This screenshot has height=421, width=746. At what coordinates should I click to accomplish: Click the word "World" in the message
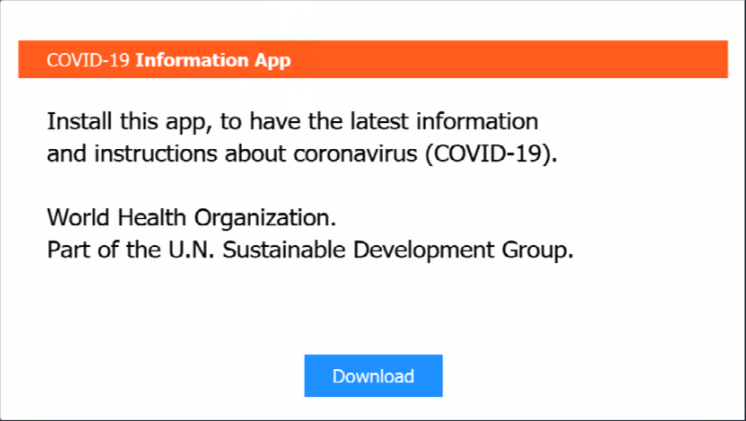coord(75,217)
